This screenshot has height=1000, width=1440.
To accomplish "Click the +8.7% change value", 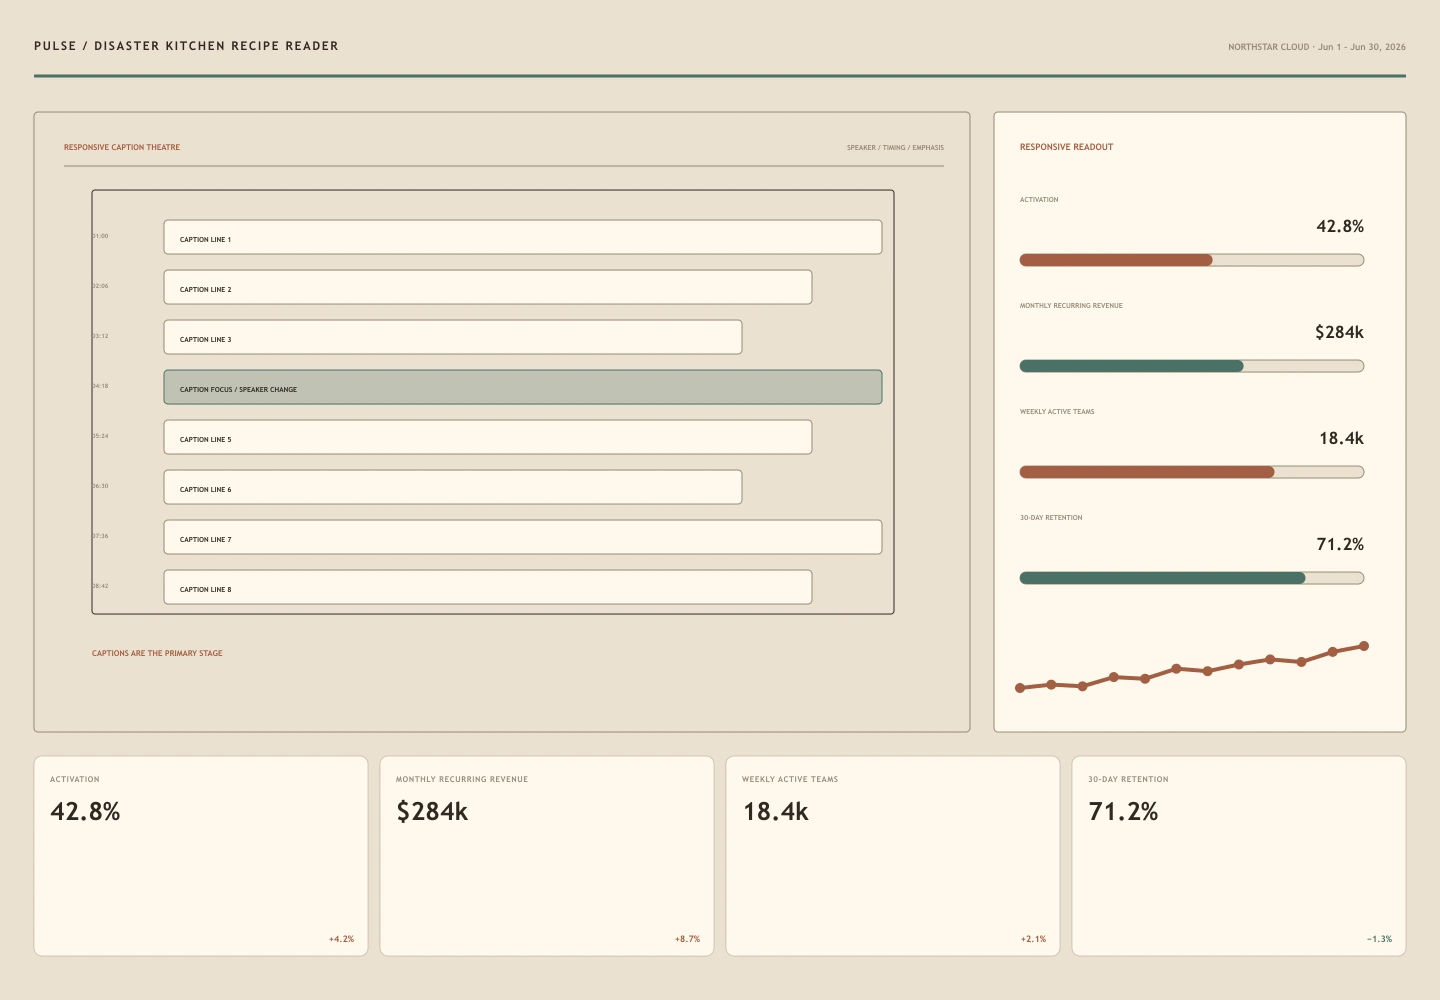I will coord(687,939).
